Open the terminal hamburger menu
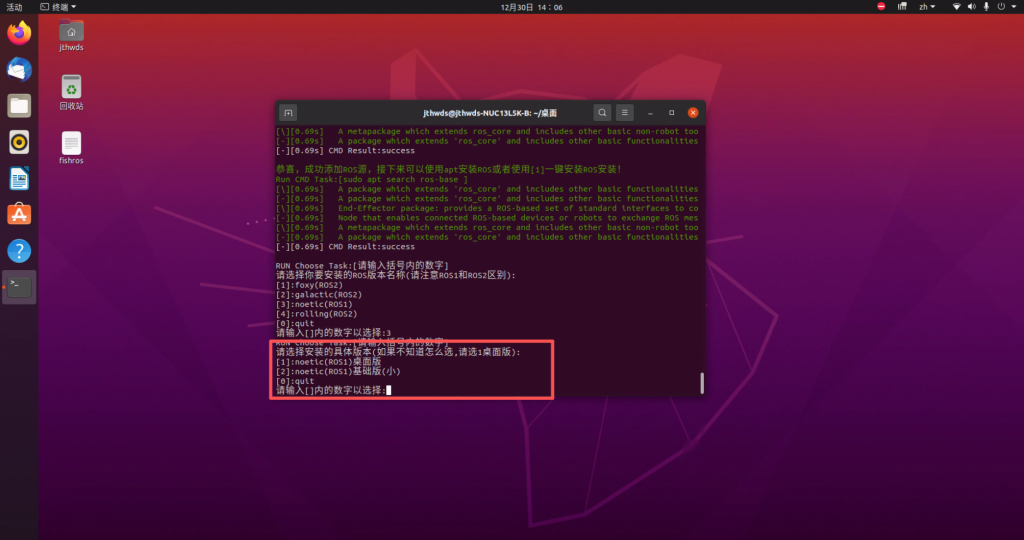This screenshot has width=1024, height=540. tap(625, 113)
